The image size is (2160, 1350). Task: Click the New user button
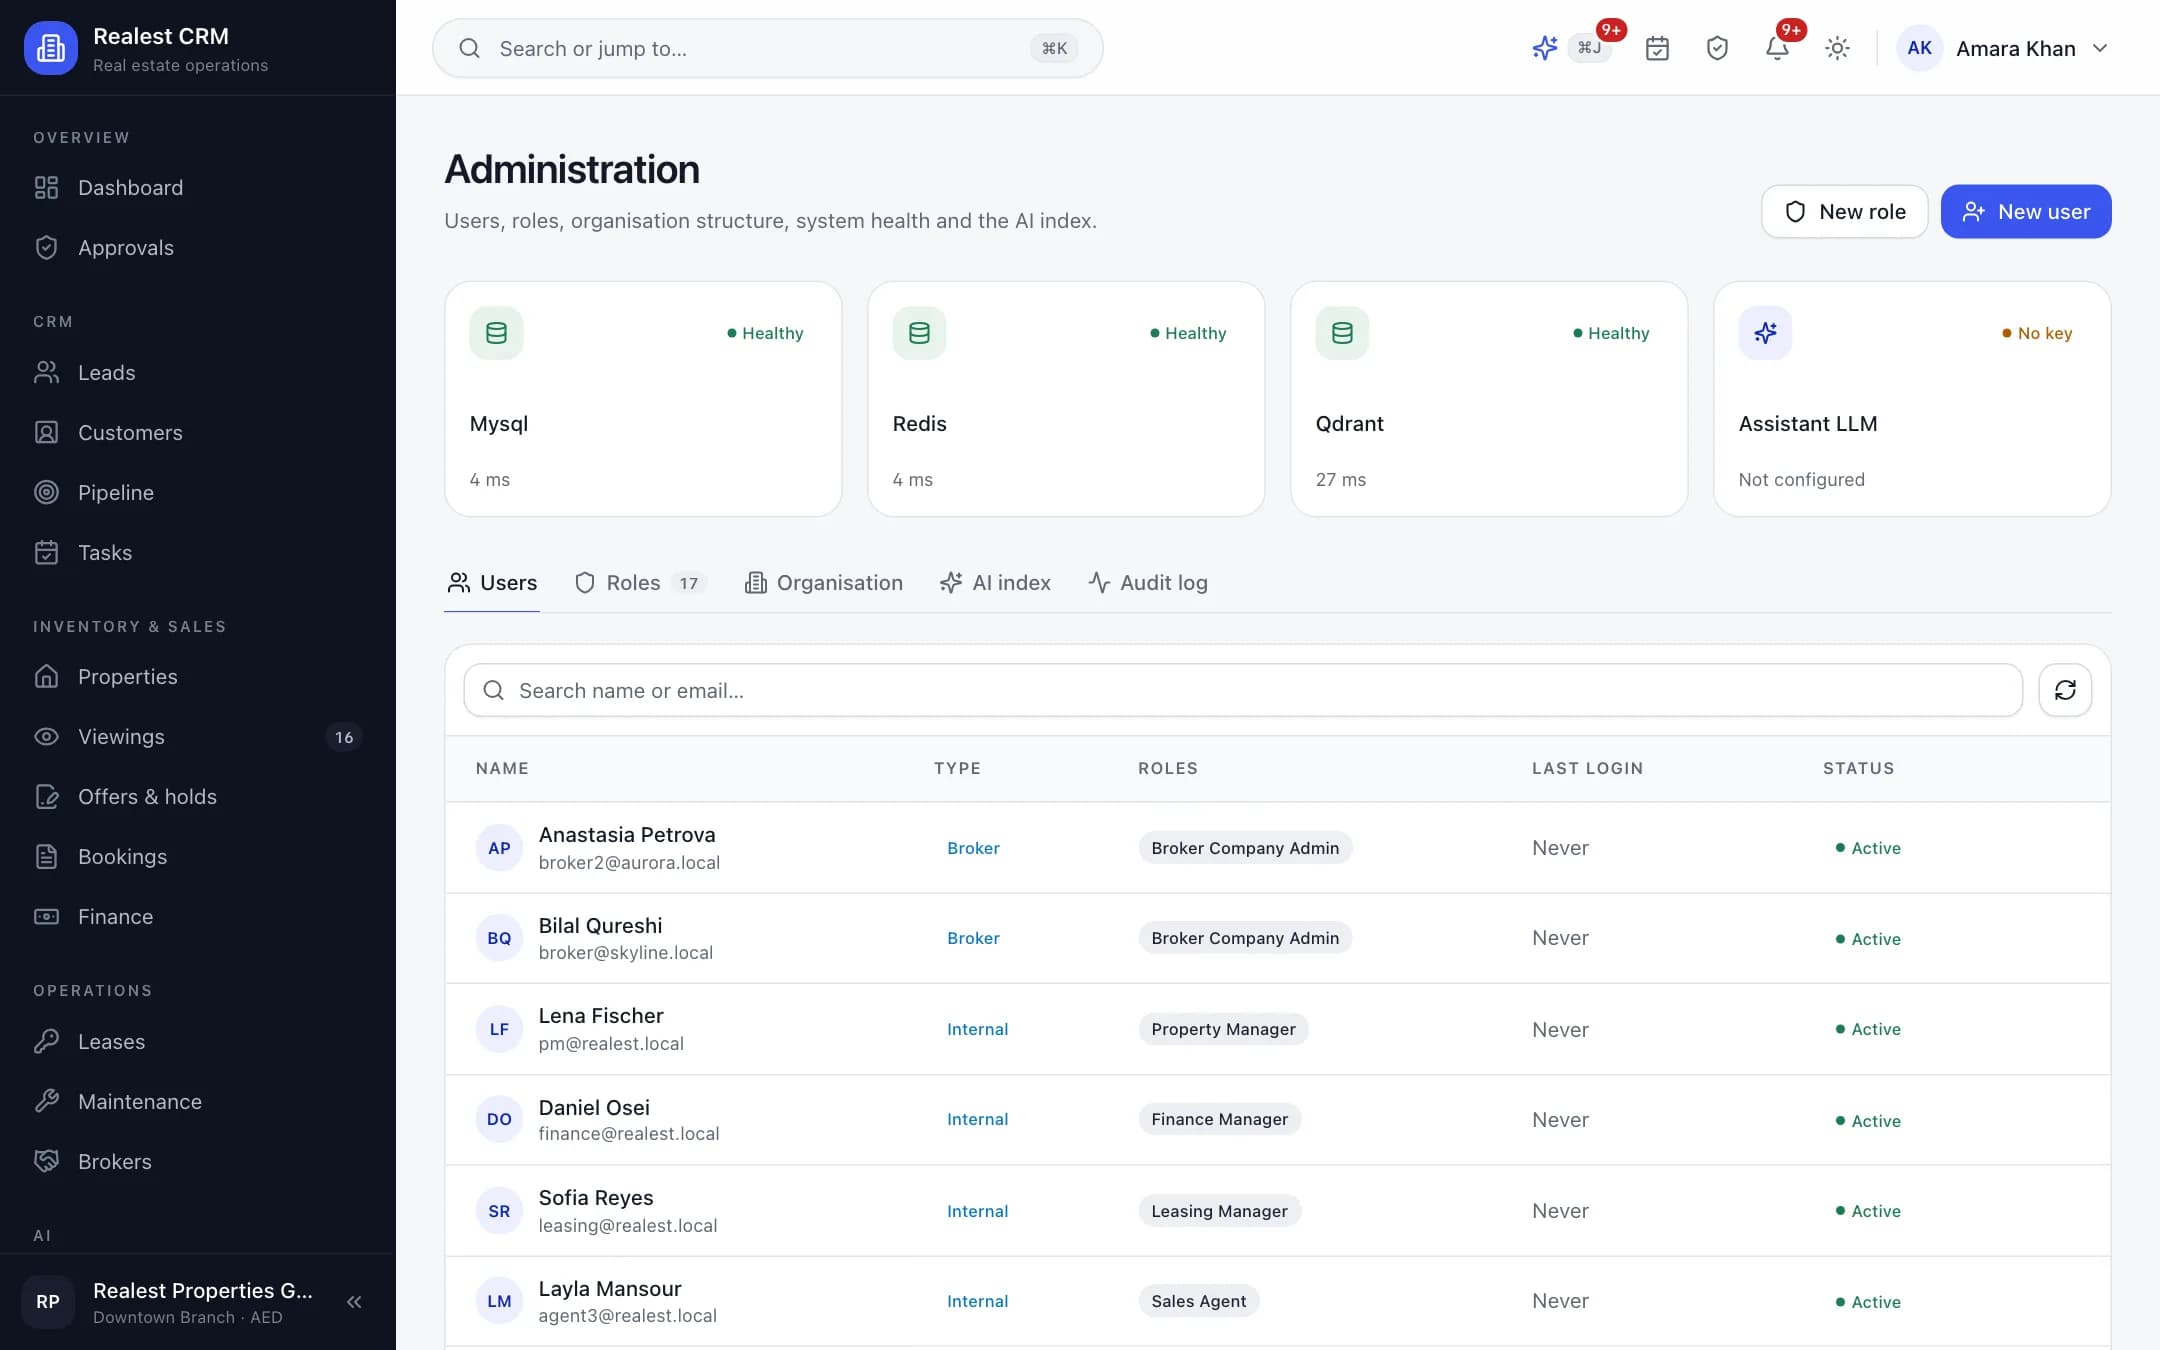coord(2026,212)
